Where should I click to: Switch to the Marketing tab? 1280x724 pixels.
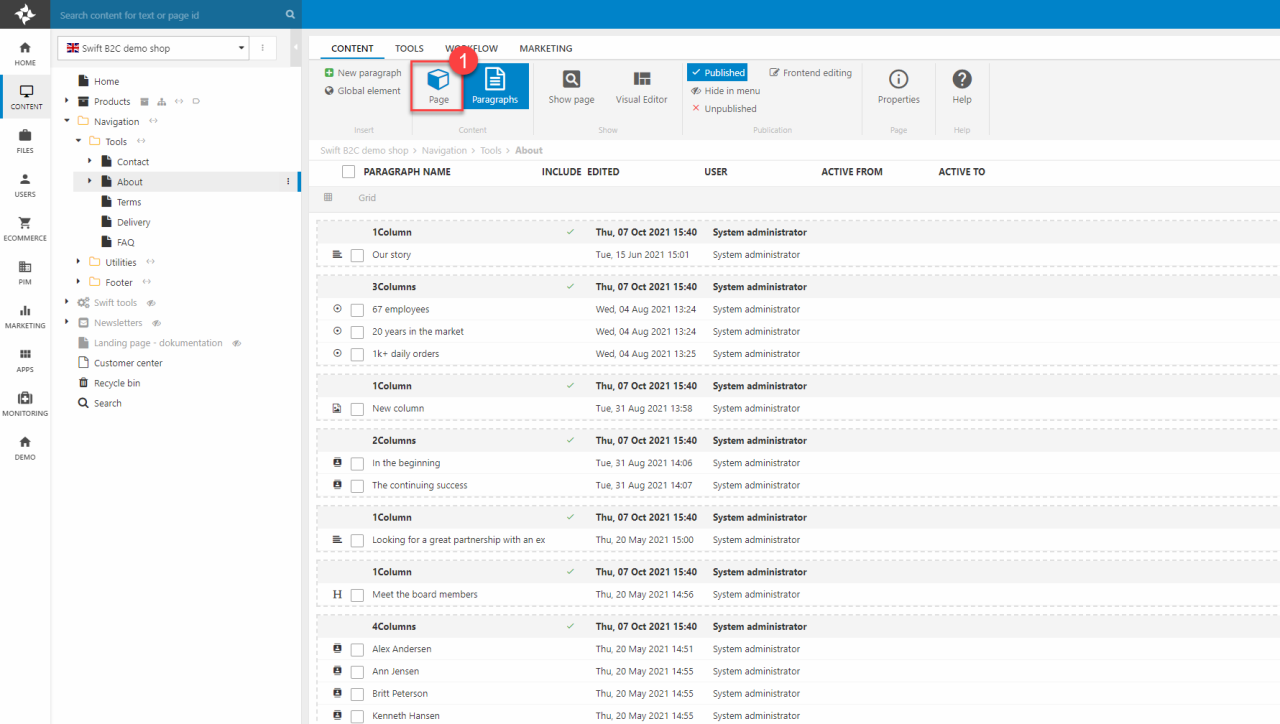545,48
